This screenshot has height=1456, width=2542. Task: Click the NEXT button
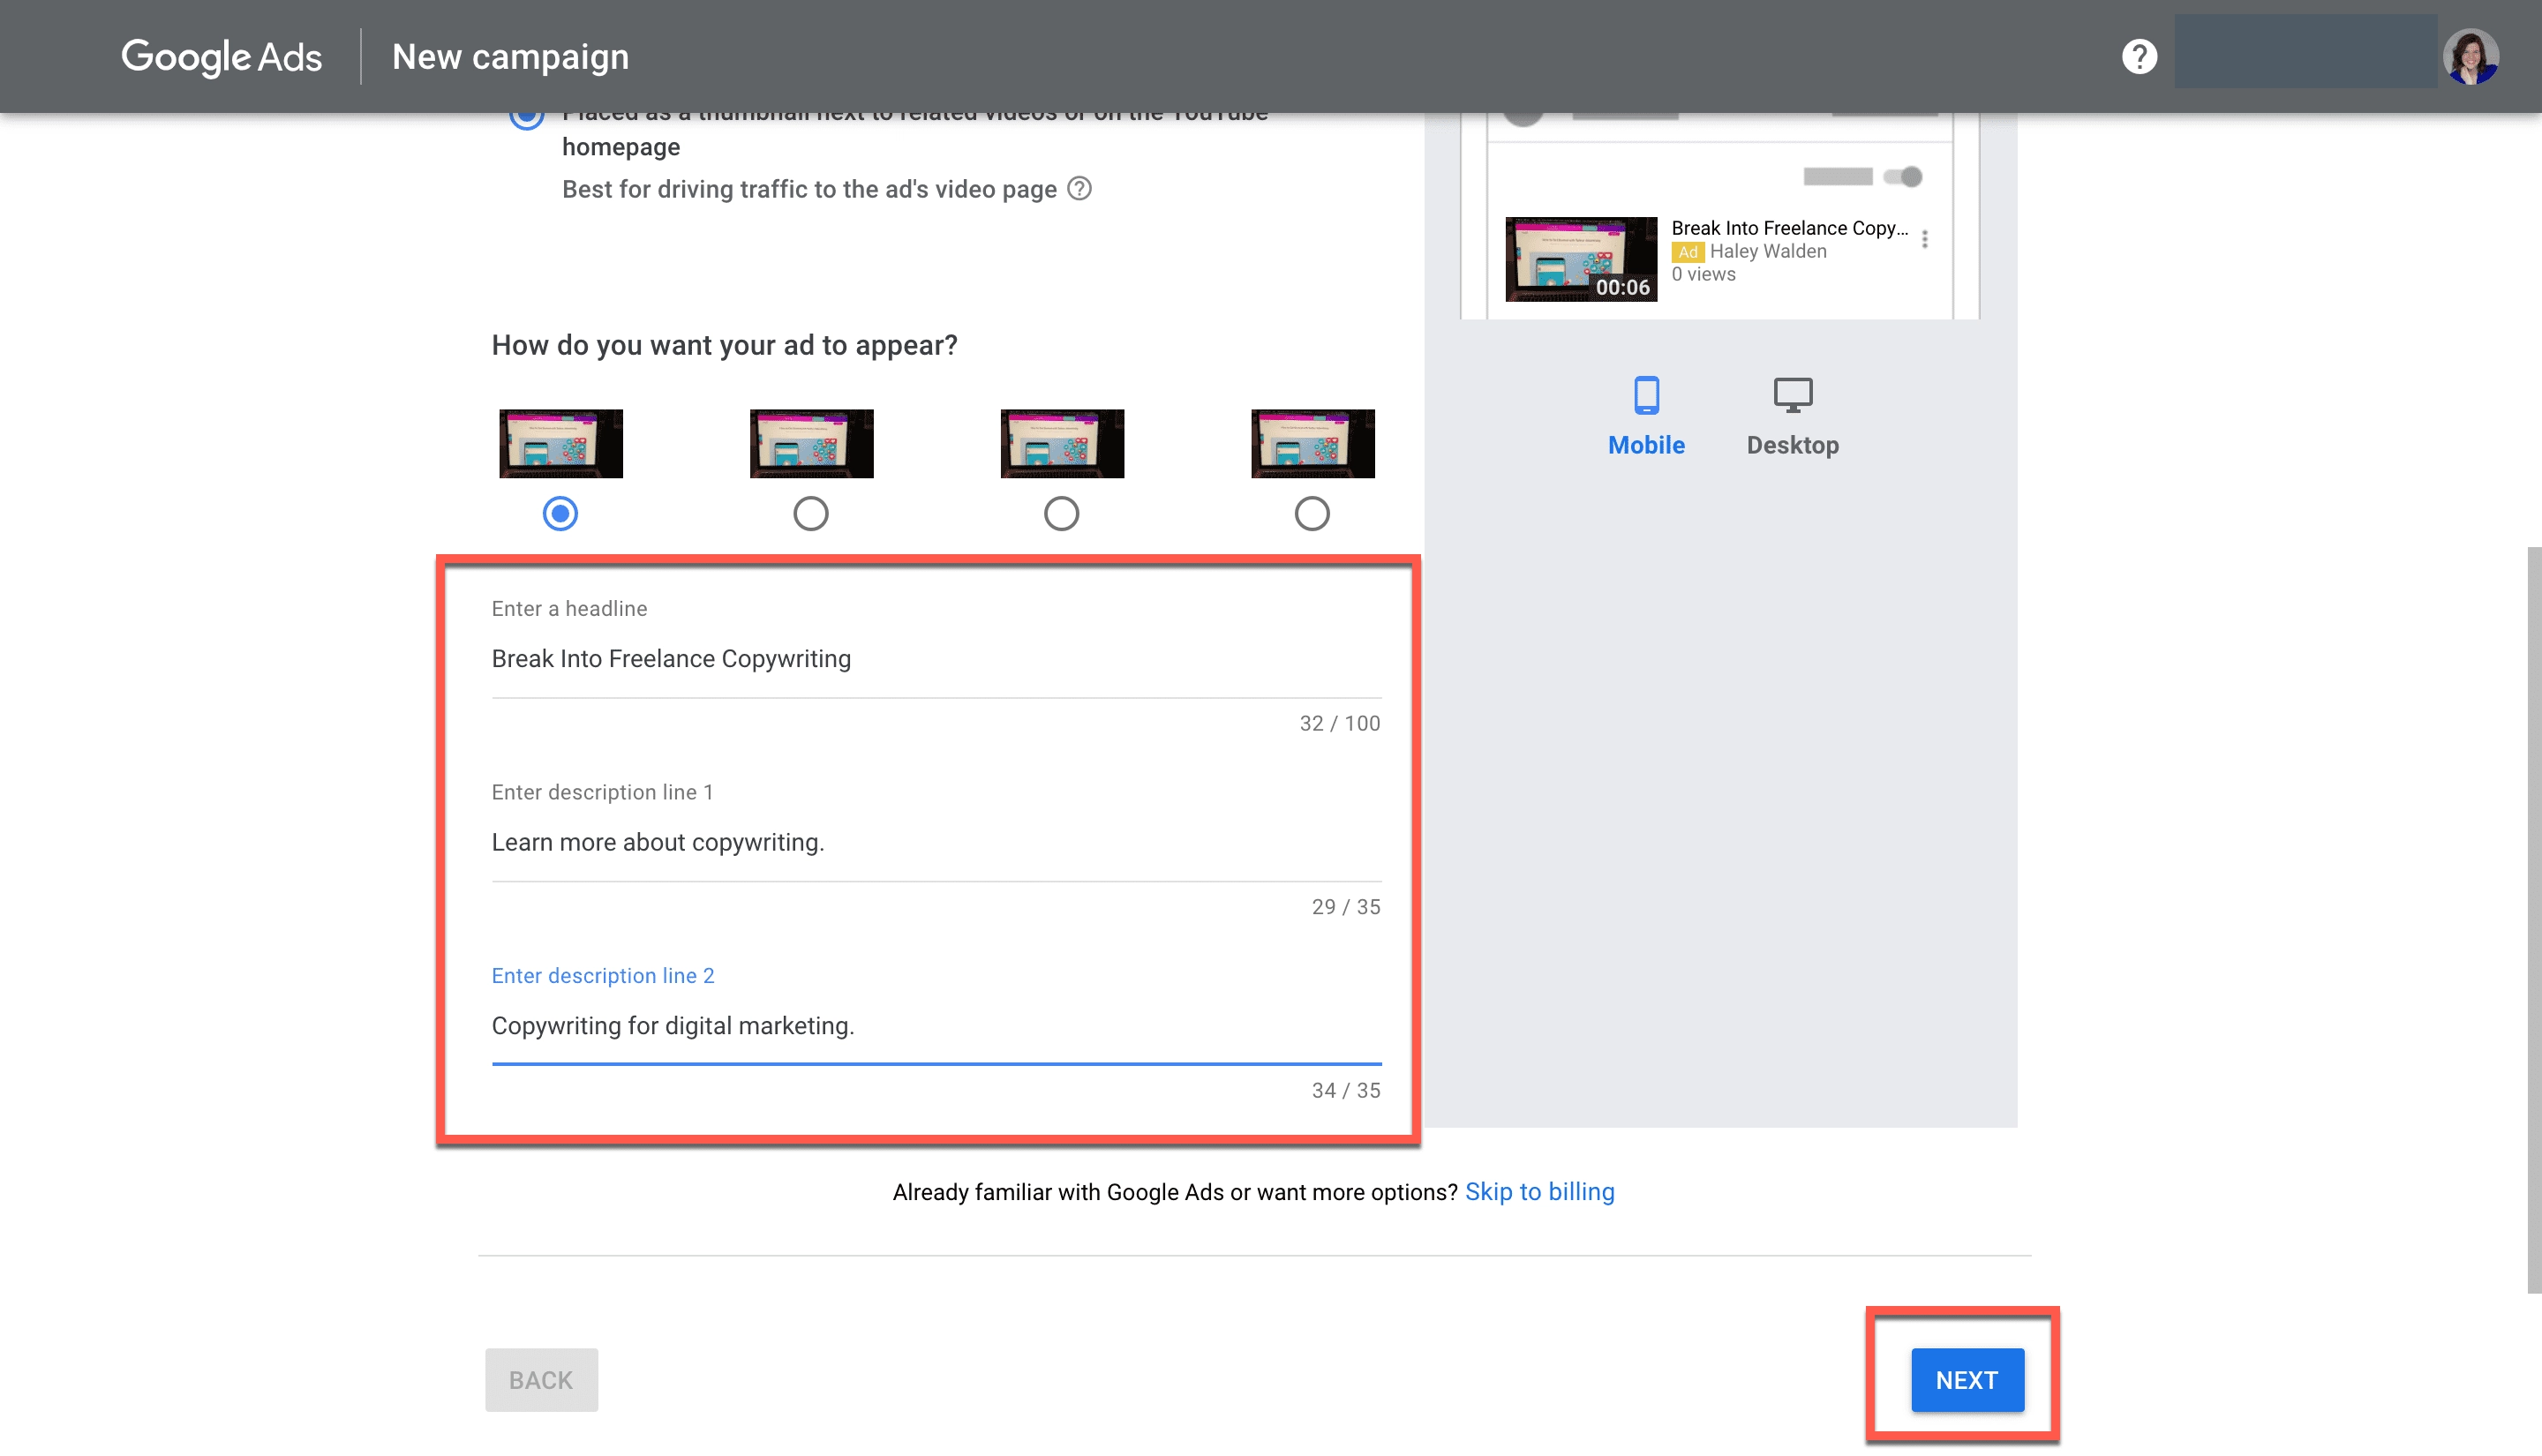(1963, 1380)
